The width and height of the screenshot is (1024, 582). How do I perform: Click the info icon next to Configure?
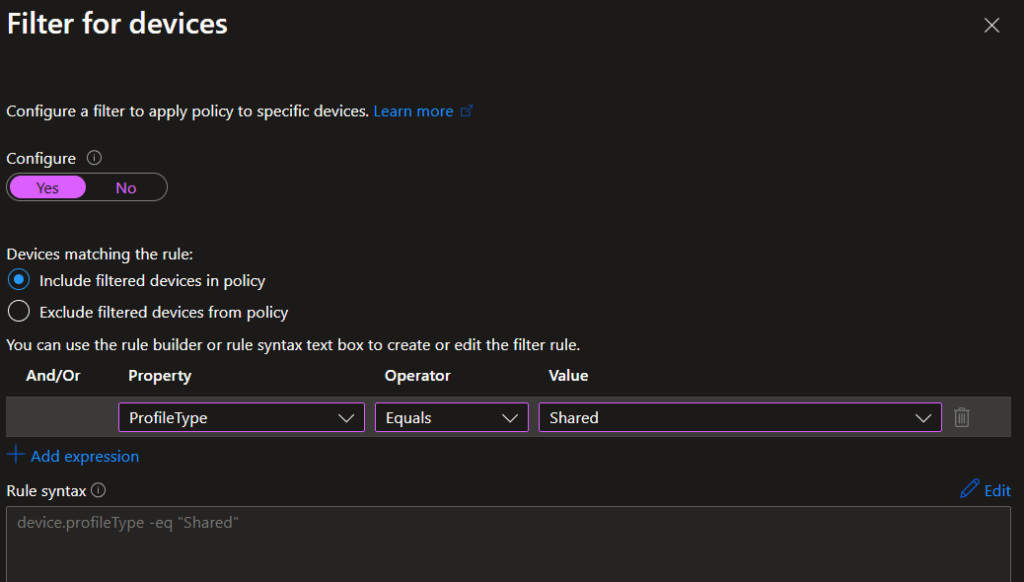click(94, 158)
